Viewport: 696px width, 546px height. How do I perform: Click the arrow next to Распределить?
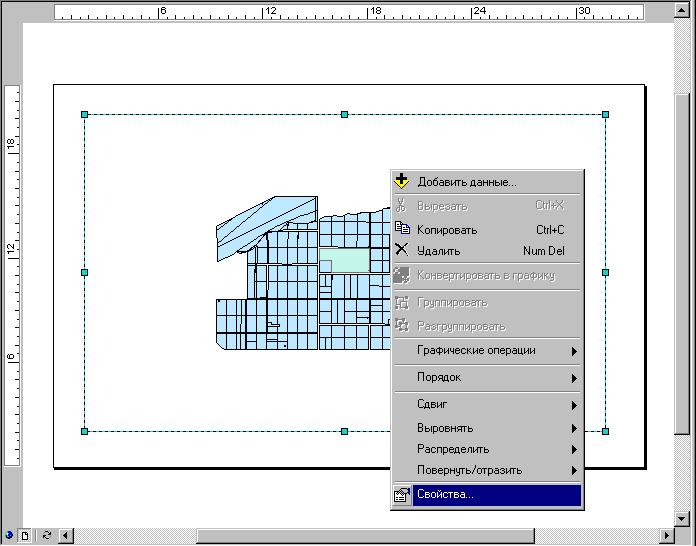point(574,450)
